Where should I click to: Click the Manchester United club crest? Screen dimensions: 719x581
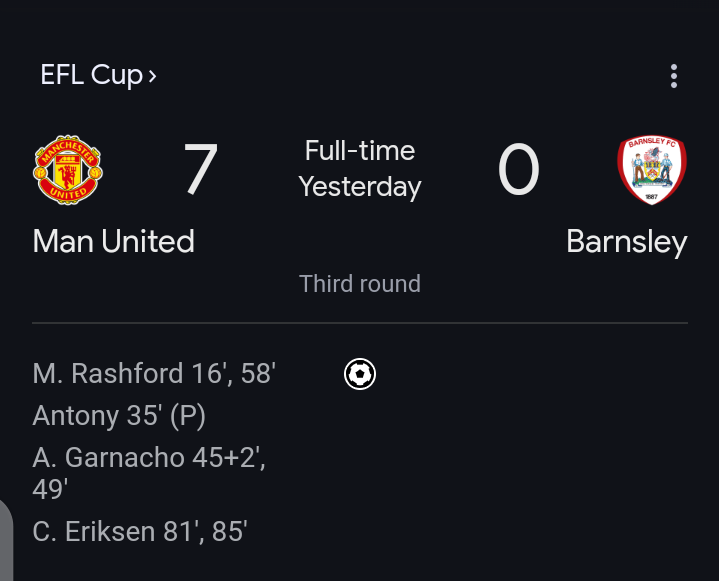tap(69, 170)
